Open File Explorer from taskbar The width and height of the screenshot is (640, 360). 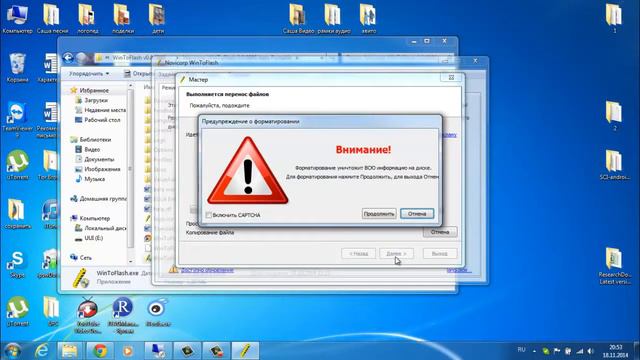pyautogui.click(x=70, y=351)
